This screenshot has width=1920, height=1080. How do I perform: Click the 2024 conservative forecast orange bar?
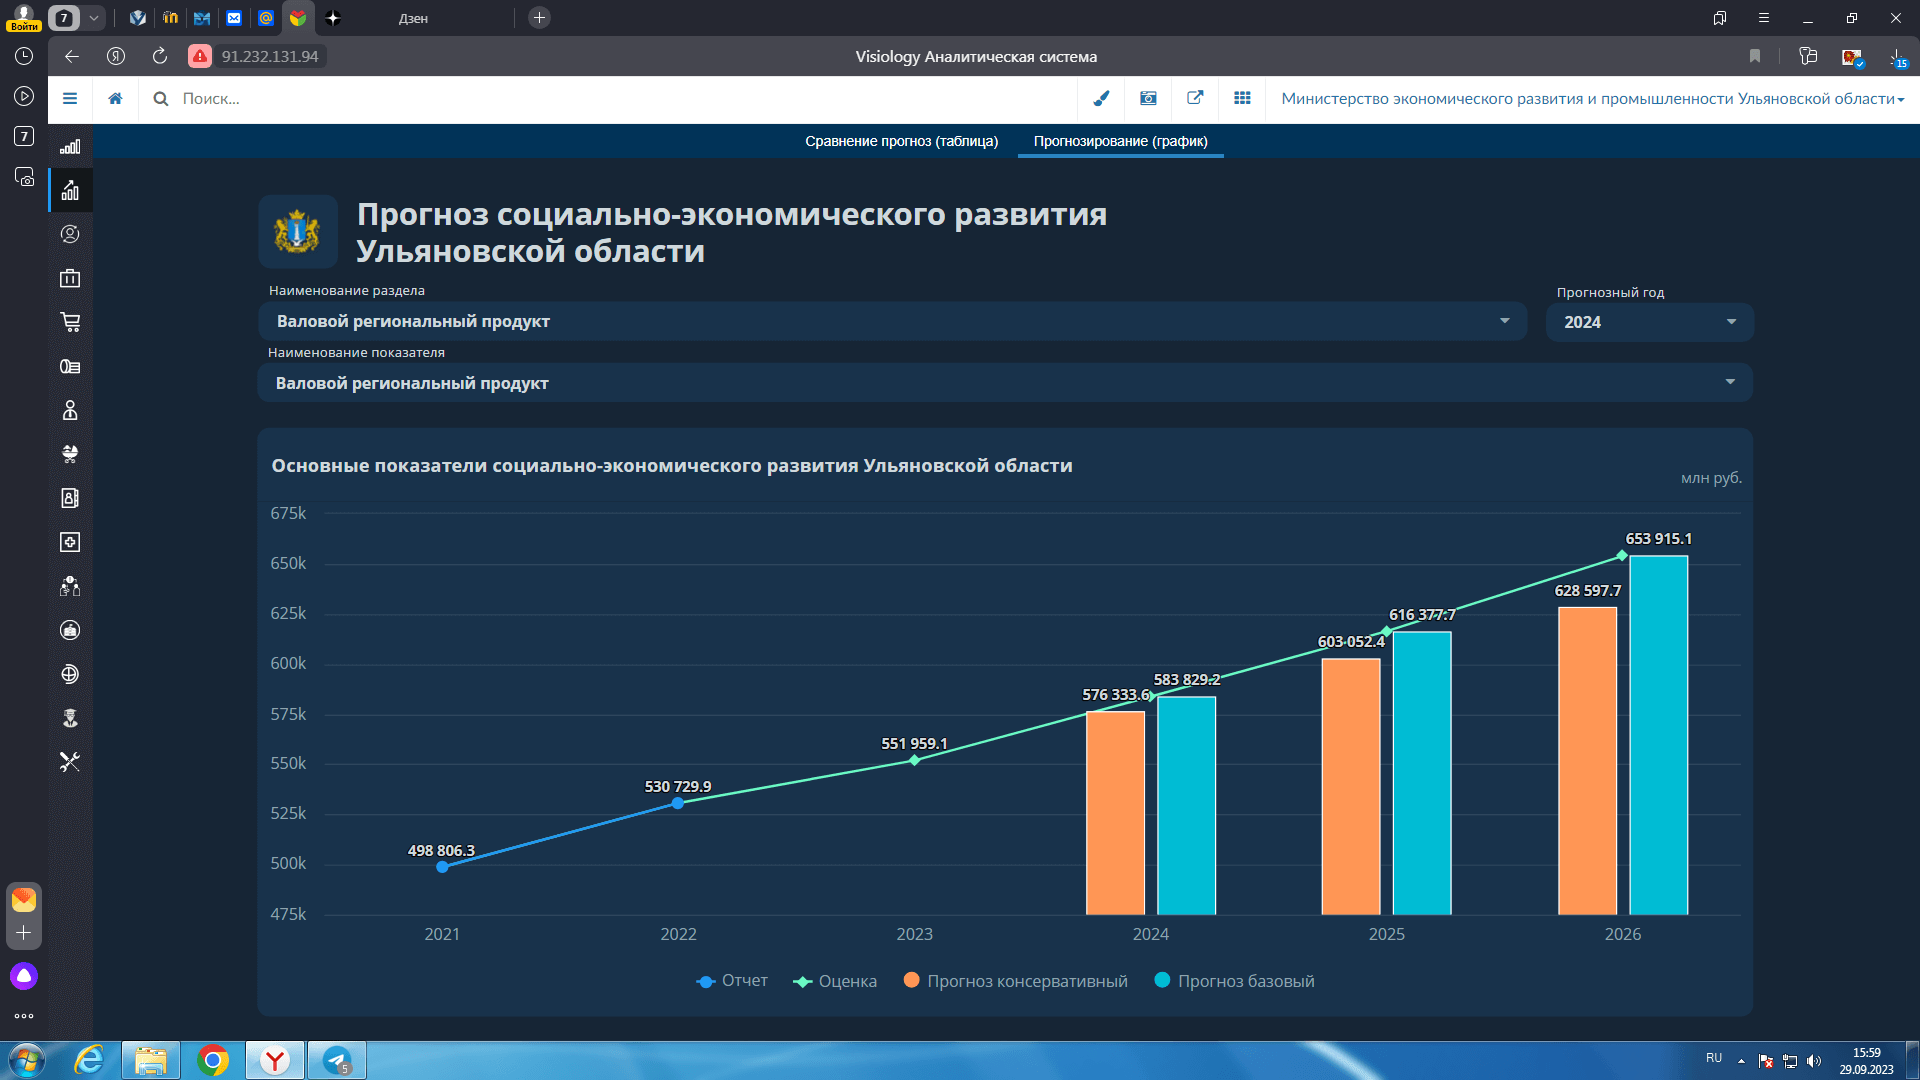[x=1116, y=813]
